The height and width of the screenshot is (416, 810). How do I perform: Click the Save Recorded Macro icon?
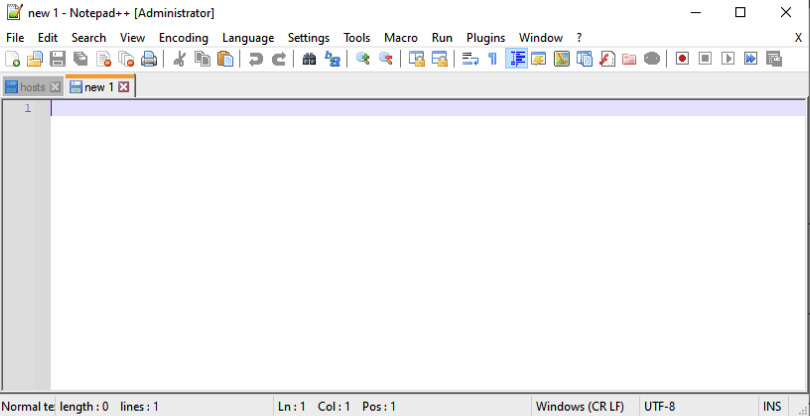773,59
